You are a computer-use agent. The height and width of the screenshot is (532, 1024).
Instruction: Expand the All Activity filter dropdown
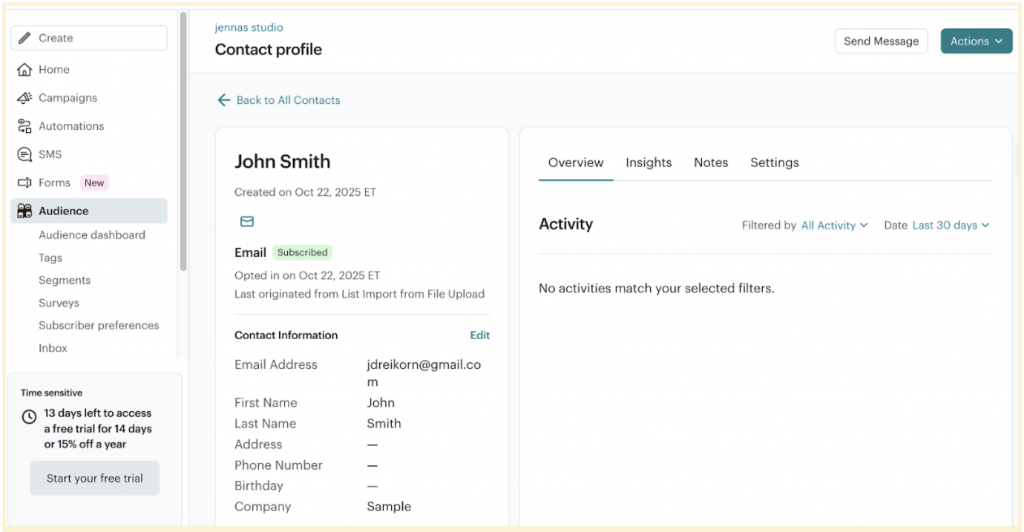[x=835, y=225]
